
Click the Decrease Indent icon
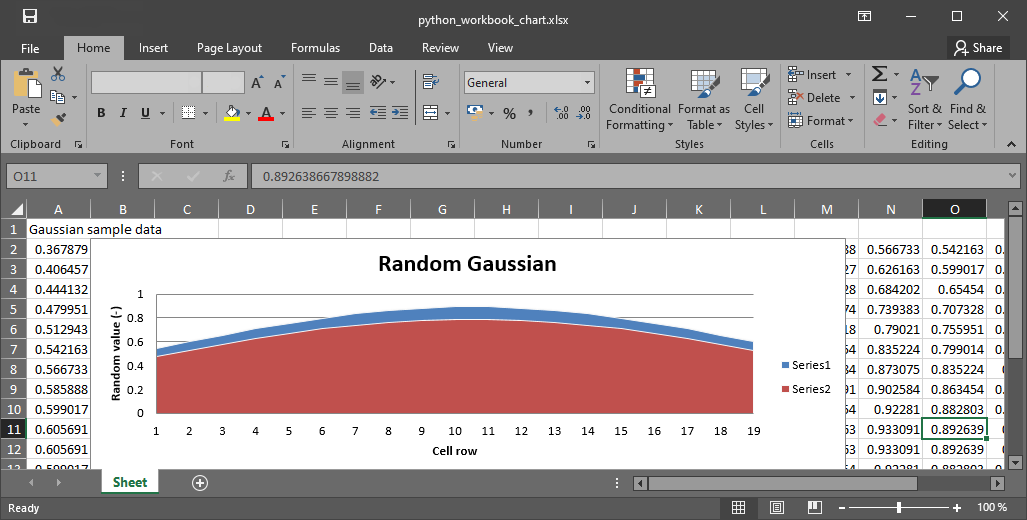378,113
